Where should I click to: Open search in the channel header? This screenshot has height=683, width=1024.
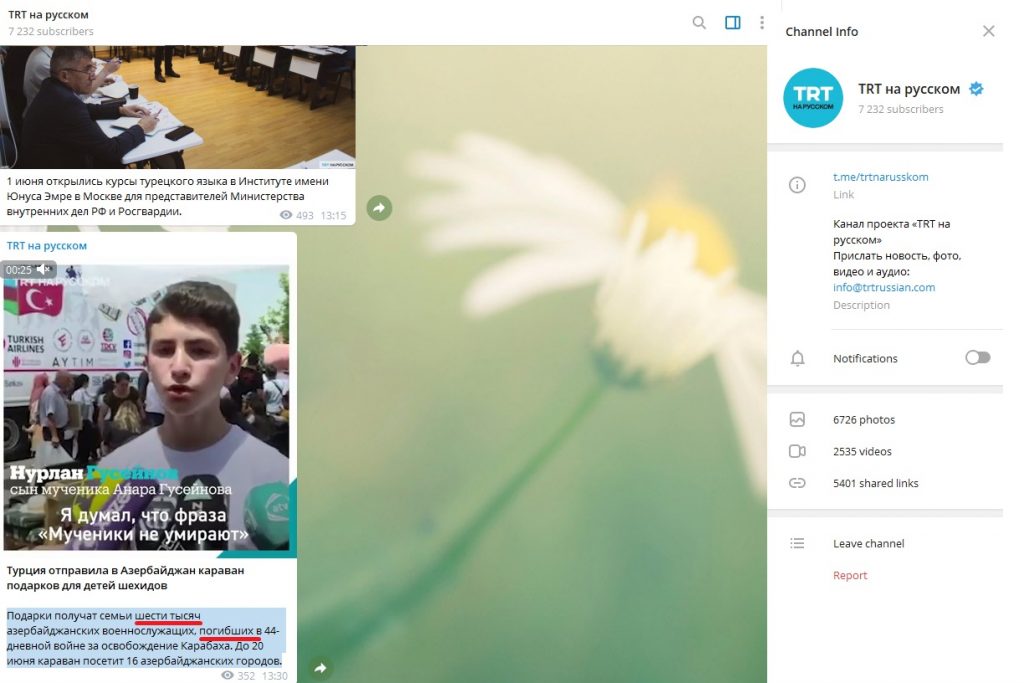coord(699,23)
